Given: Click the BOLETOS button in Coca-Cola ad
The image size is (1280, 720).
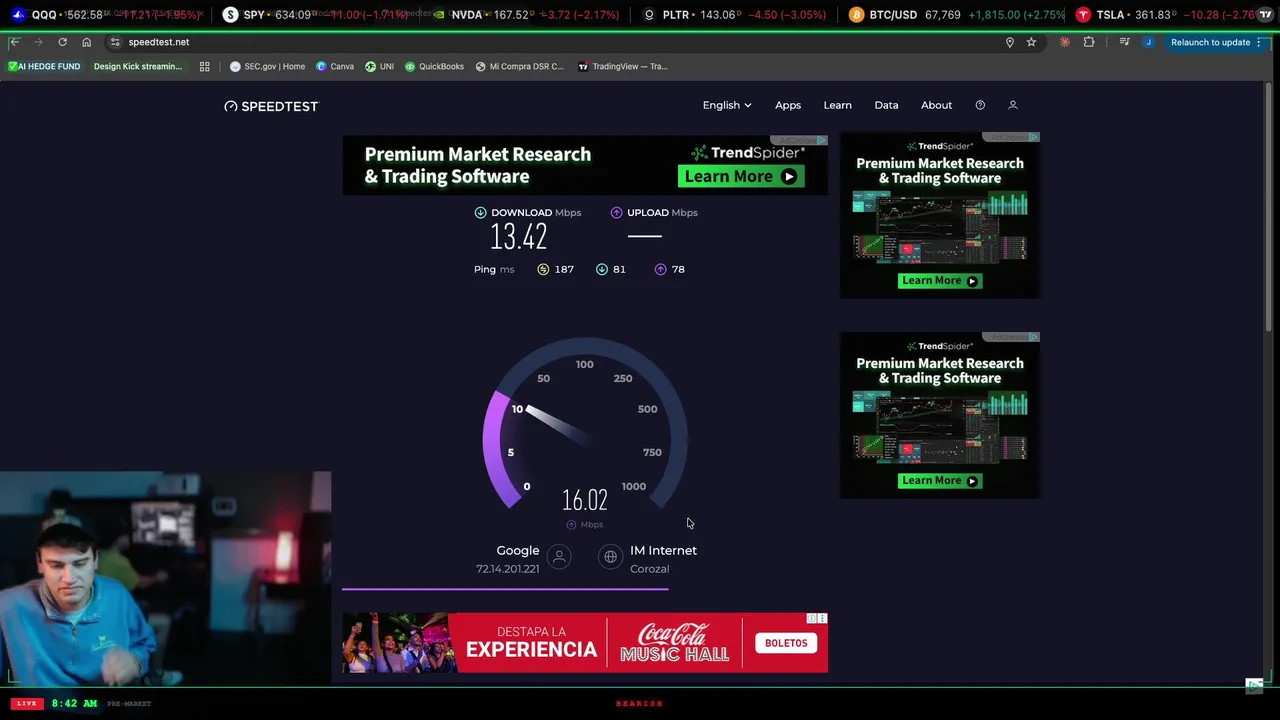Looking at the screenshot, I should point(786,643).
